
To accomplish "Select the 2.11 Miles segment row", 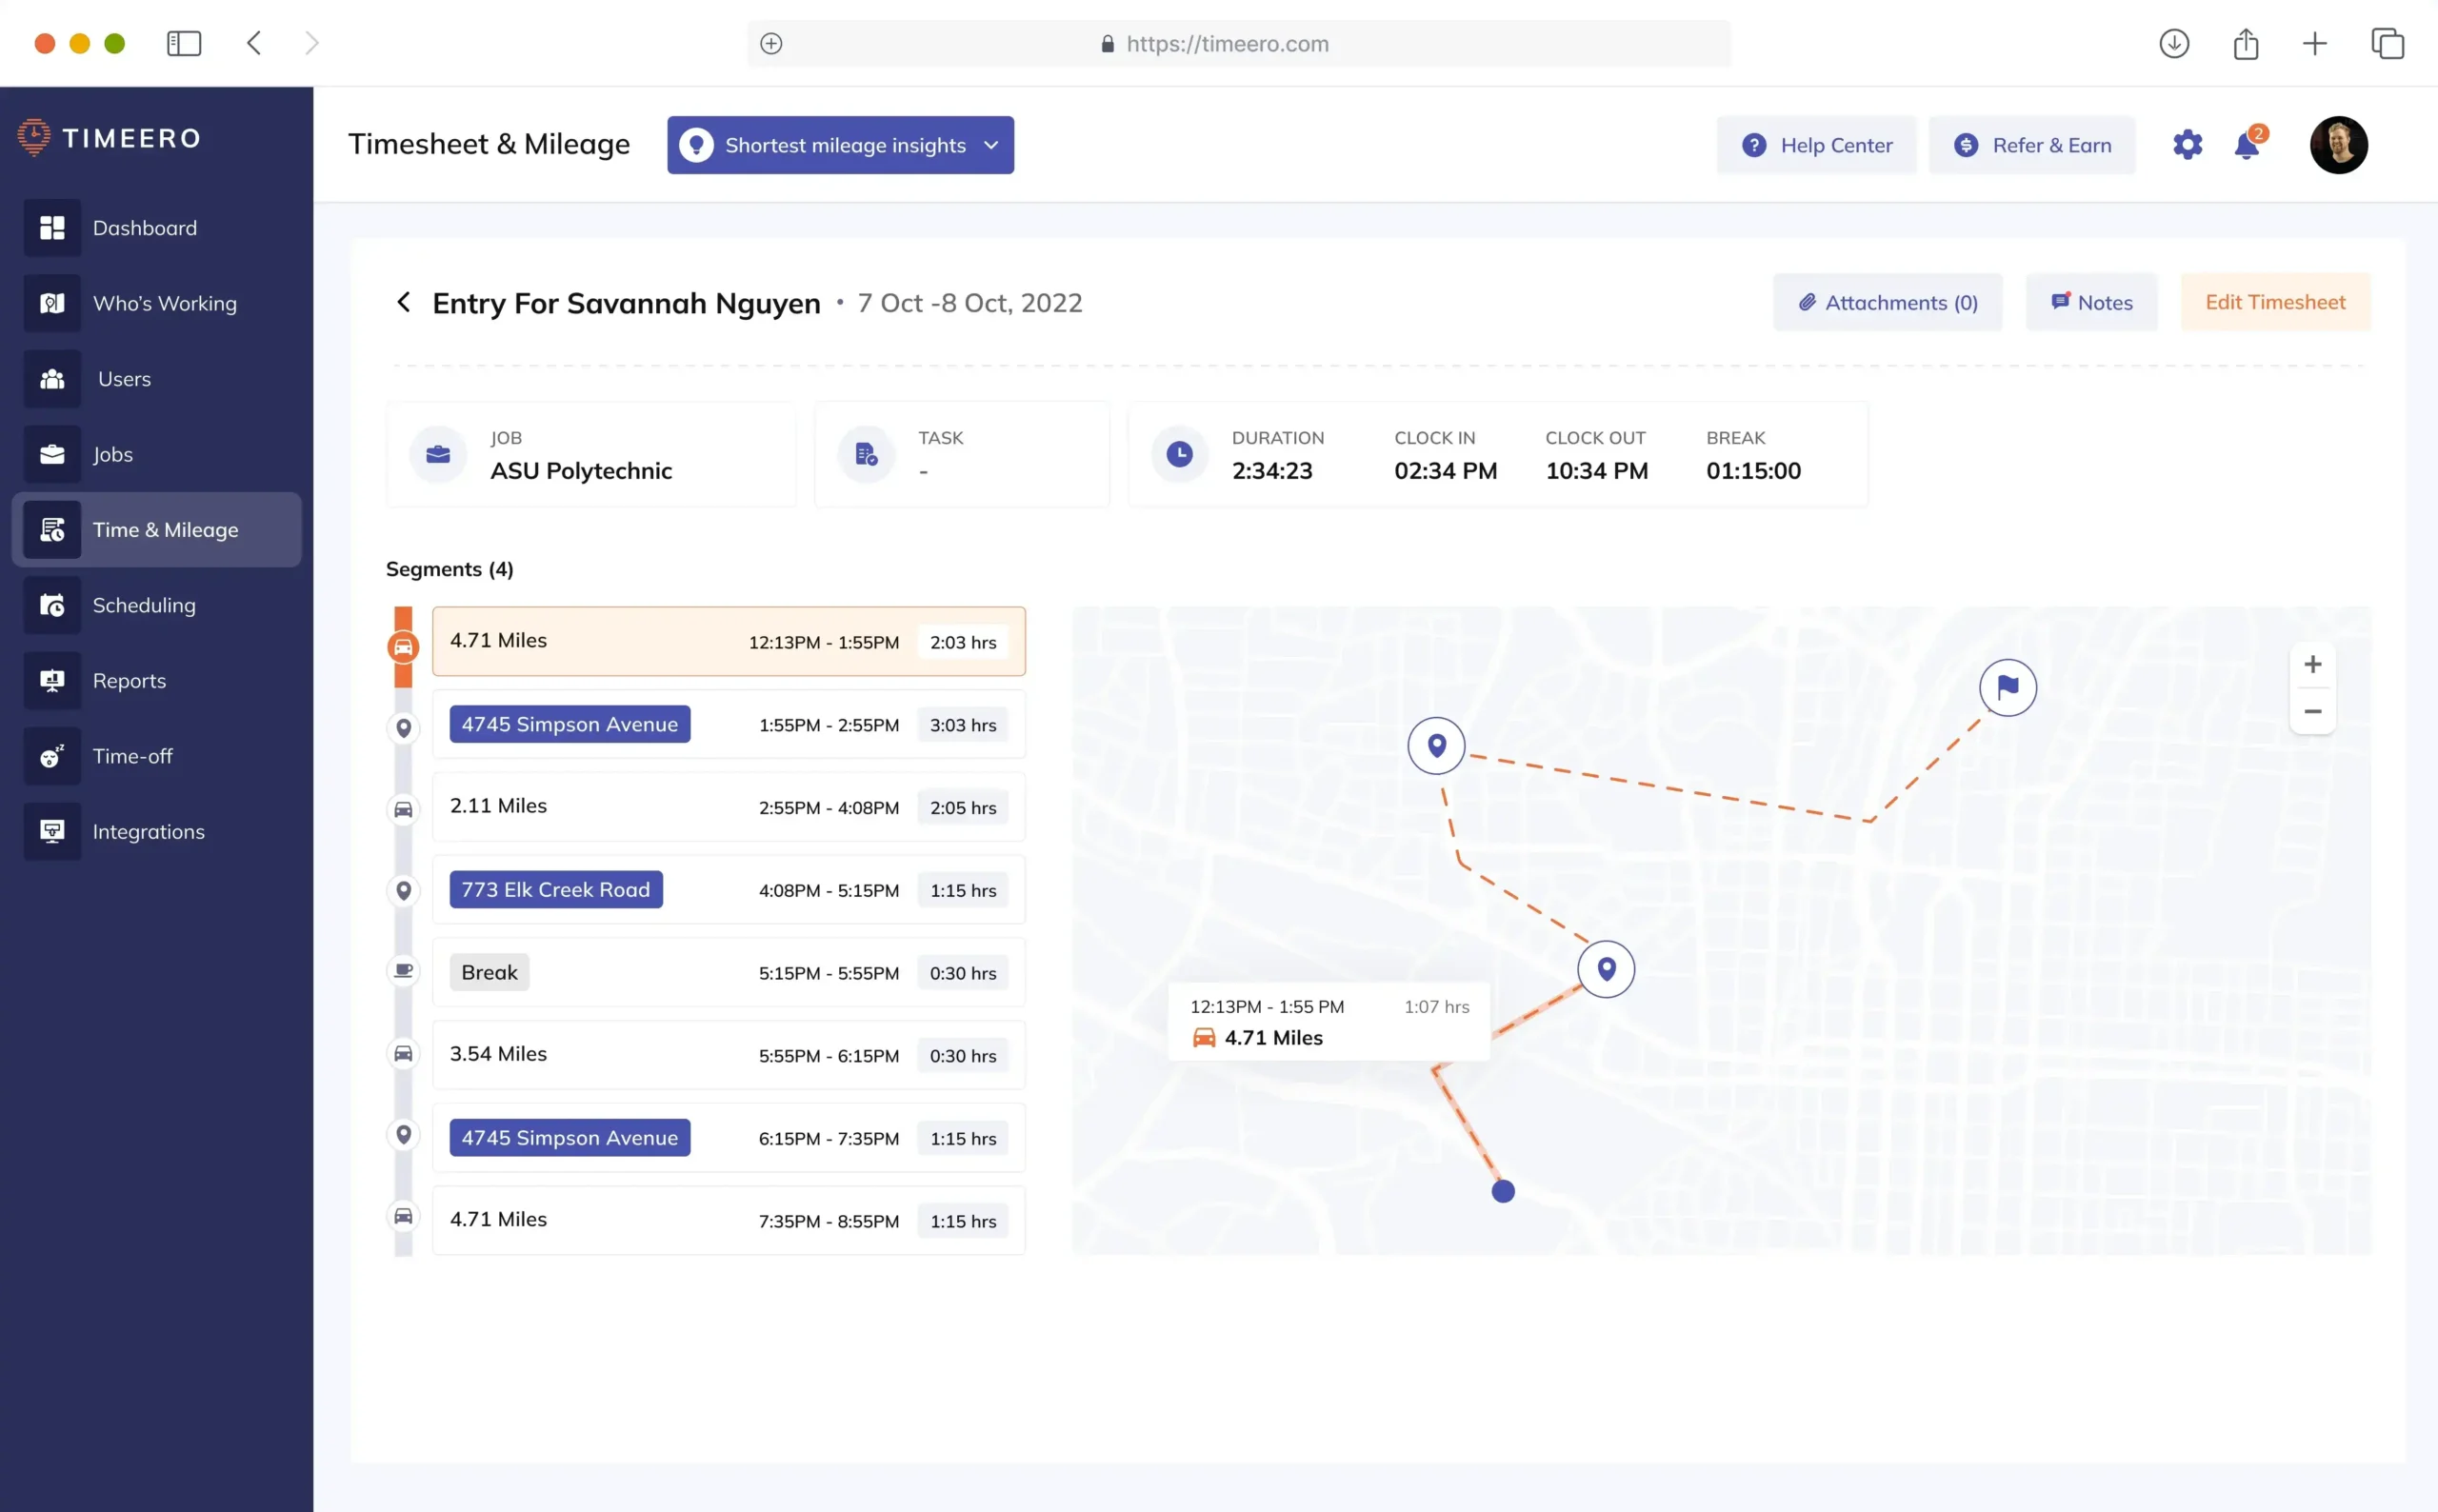I will pyautogui.click(x=728, y=807).
